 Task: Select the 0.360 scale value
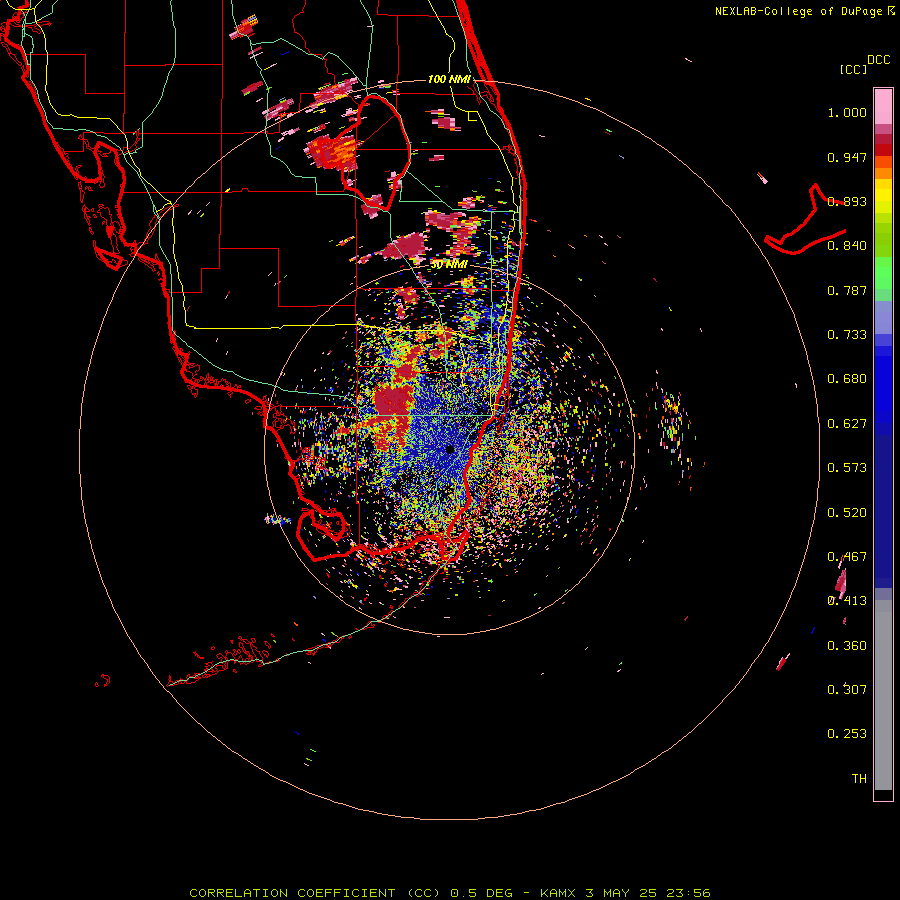point(847,646)
